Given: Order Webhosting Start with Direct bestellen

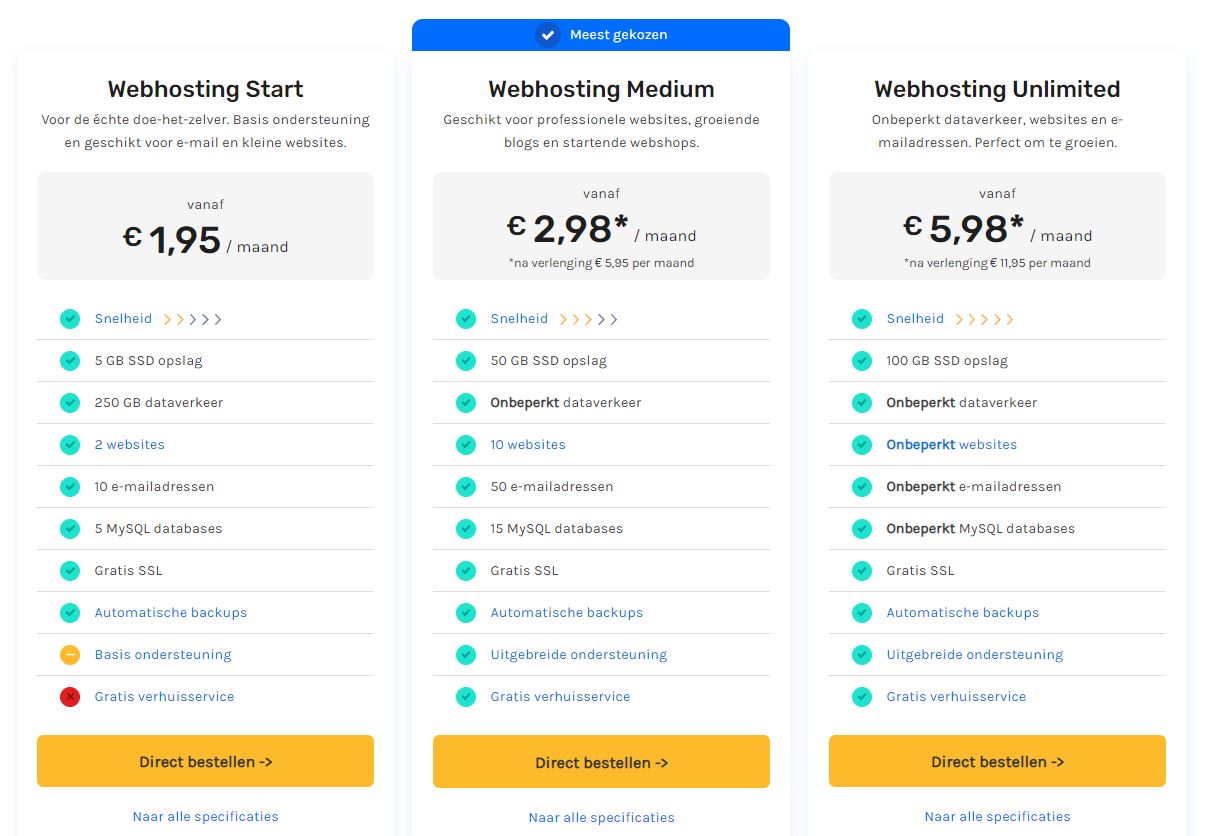Looking at the screenshot, I should tap(205, 762).
